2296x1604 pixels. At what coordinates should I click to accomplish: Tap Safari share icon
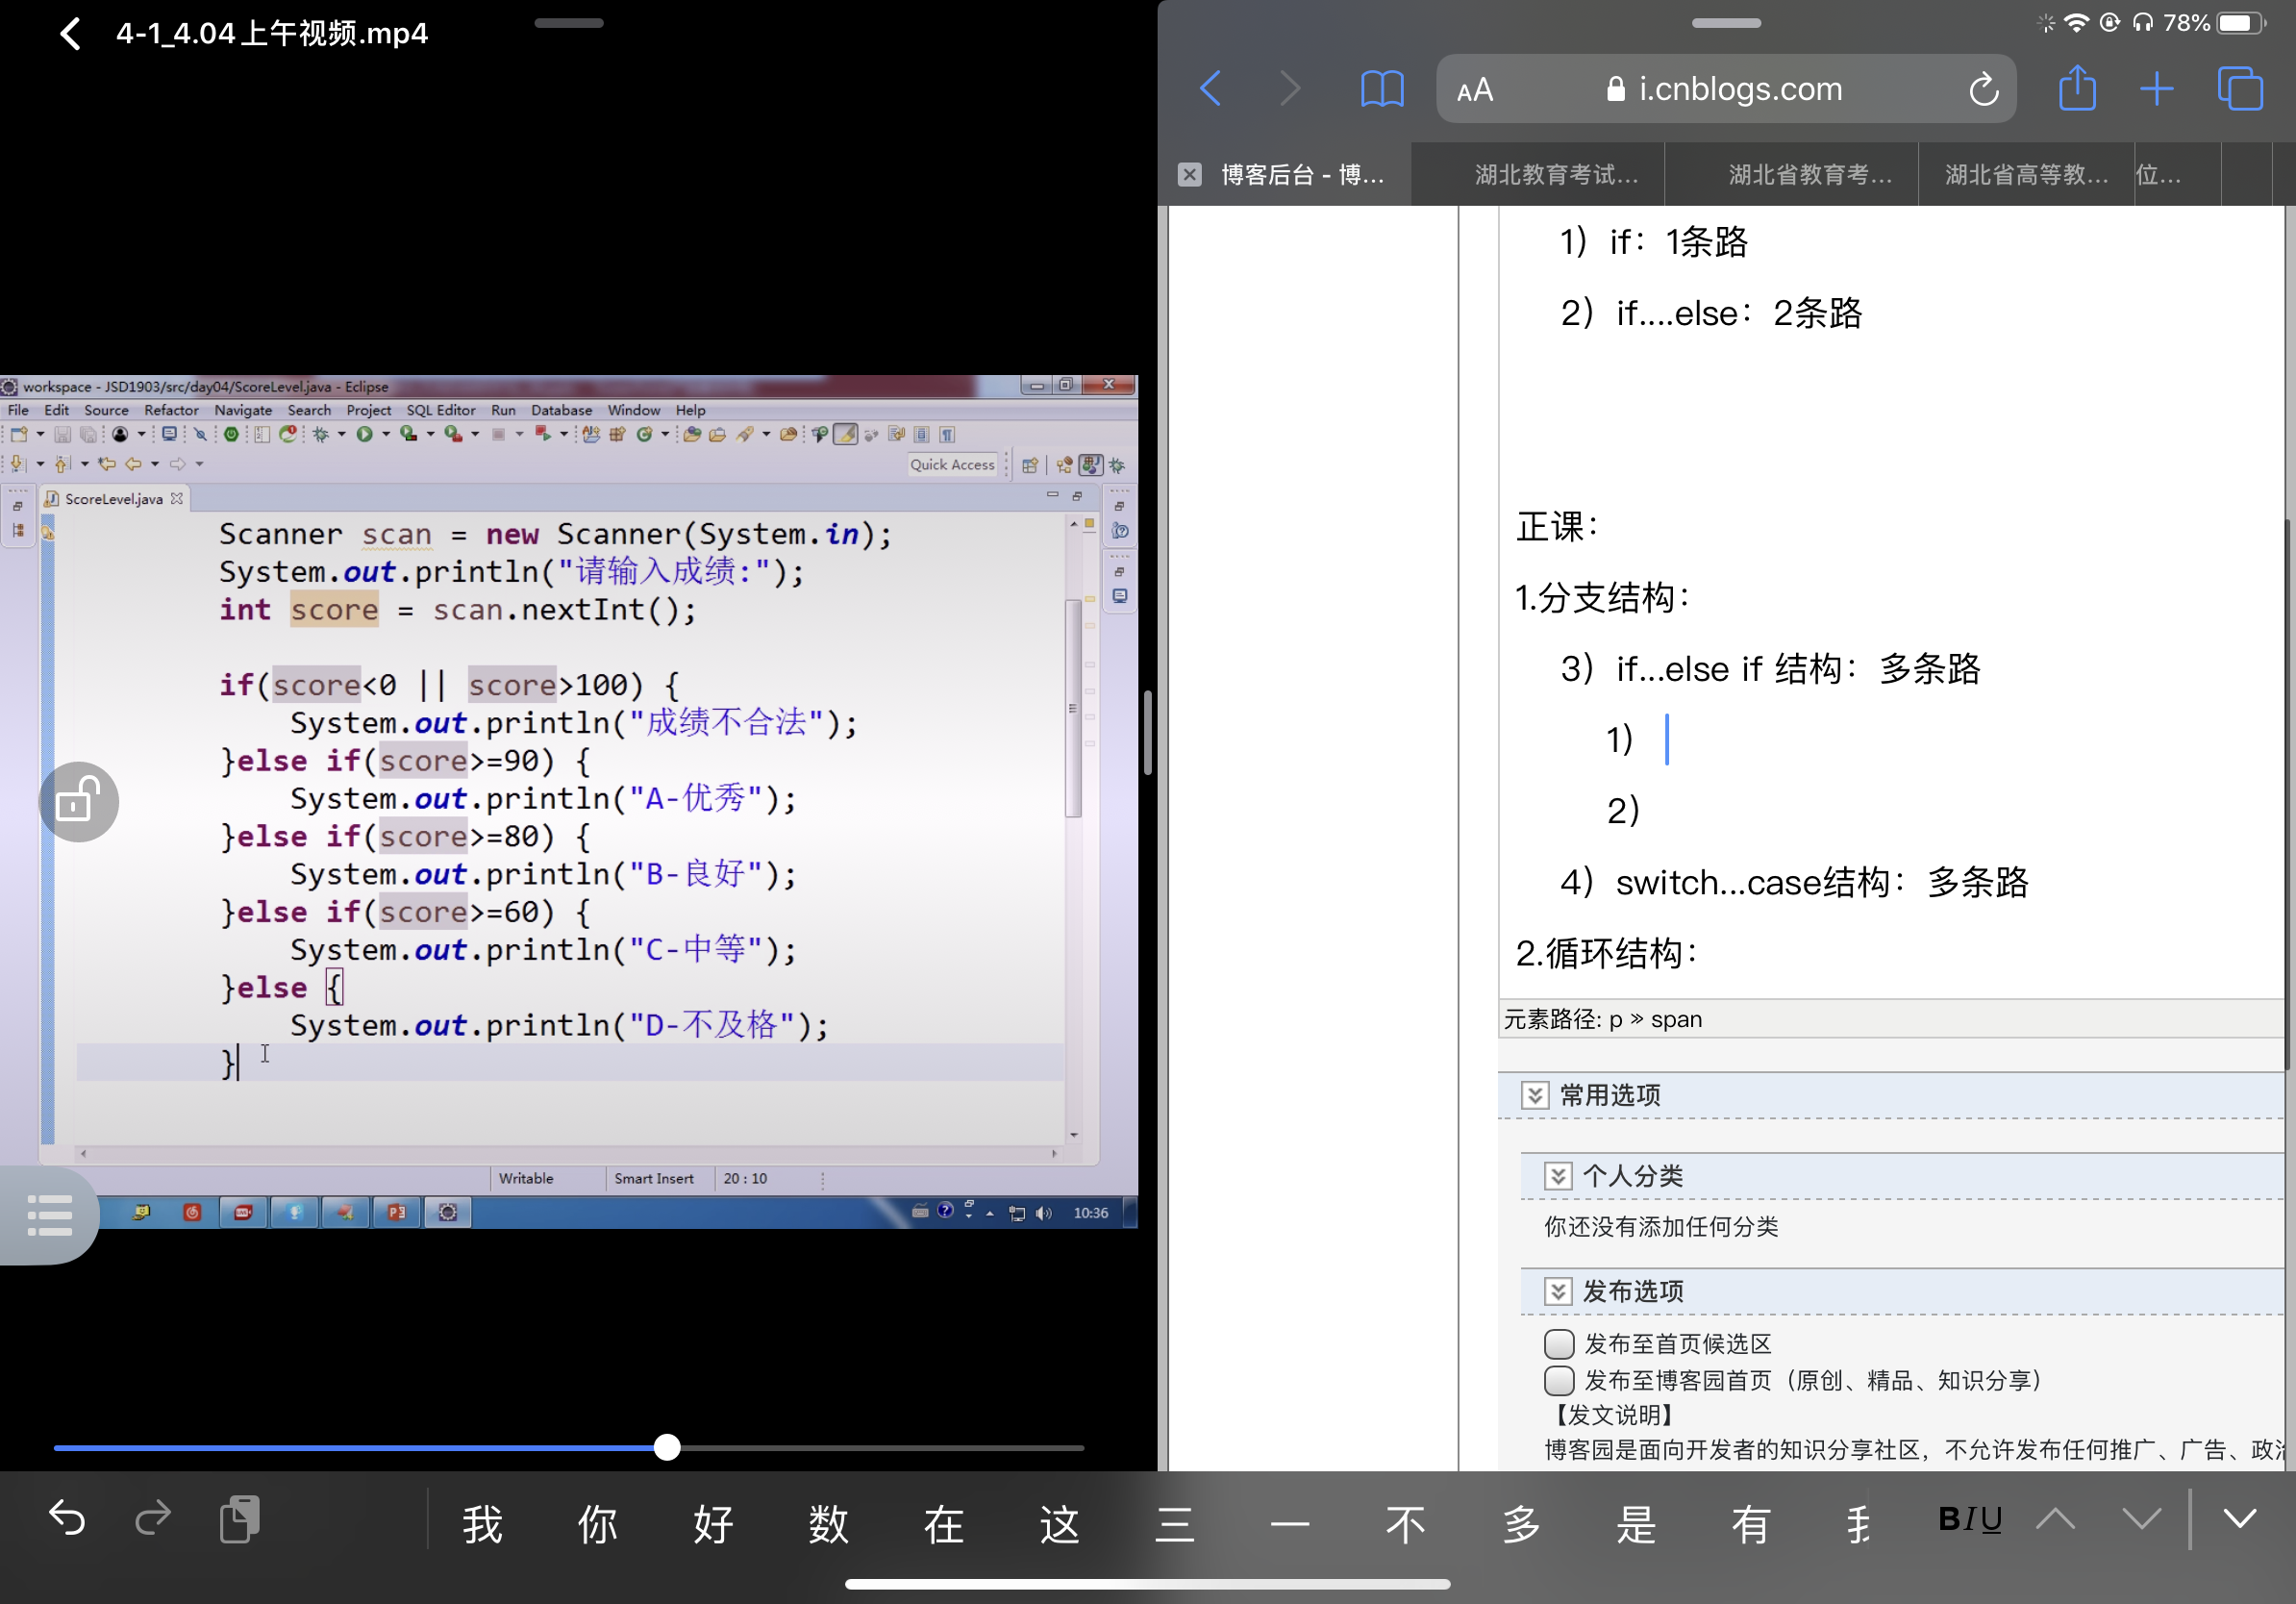click(x=2076, y=89)
